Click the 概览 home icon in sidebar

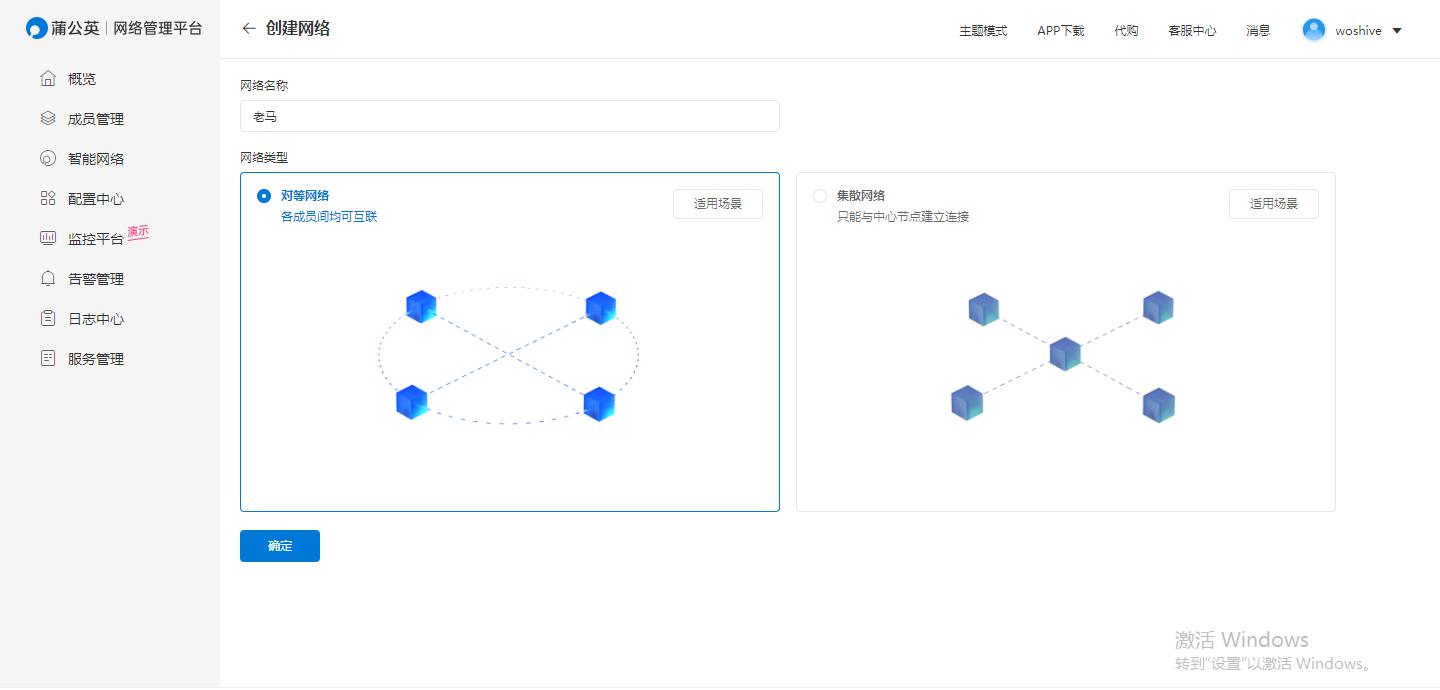pos(47,79)
